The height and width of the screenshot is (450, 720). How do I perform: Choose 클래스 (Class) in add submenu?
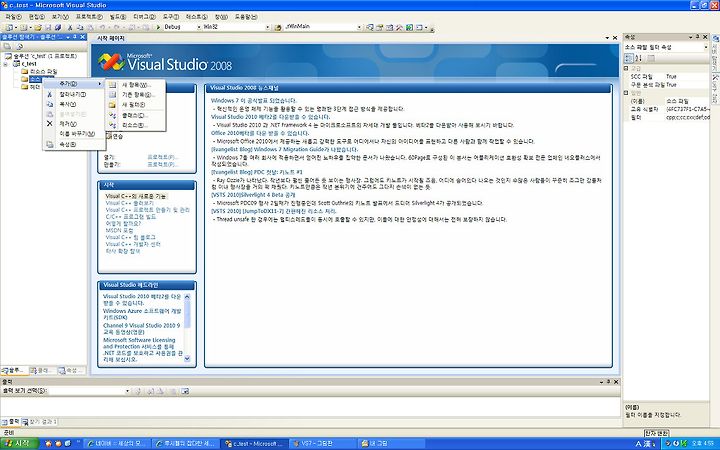pyautogui.click(x=136, y=115)
